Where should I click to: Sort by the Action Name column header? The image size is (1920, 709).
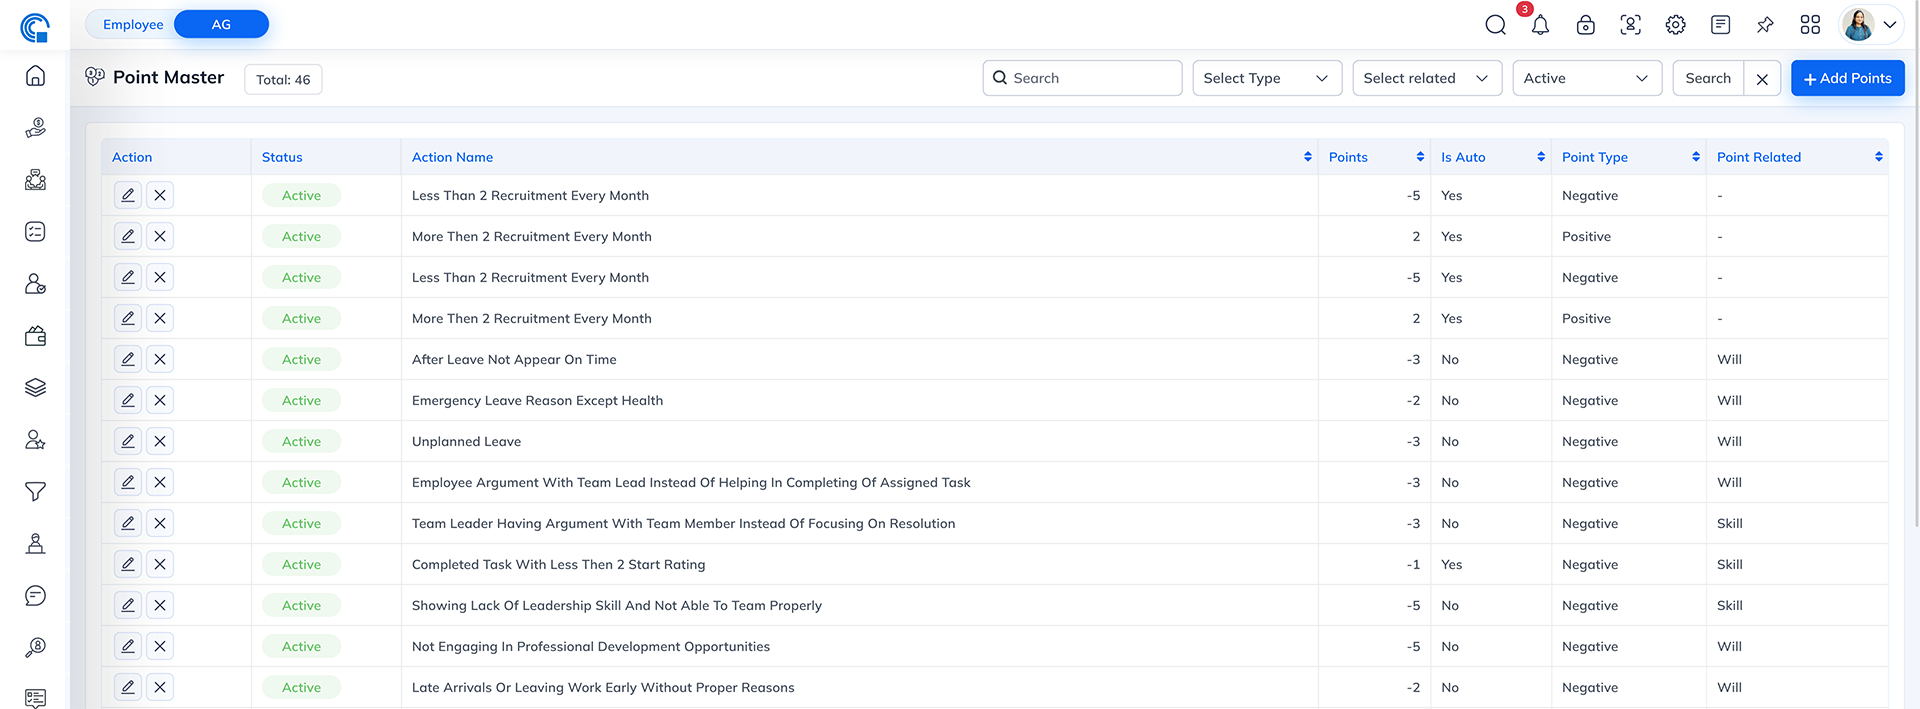pyautogui.click(x=452, y=157)
